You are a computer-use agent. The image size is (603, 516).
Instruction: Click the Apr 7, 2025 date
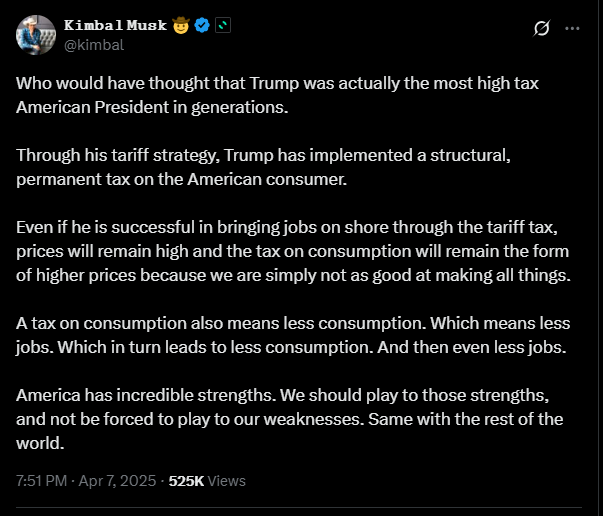(121, 481)
